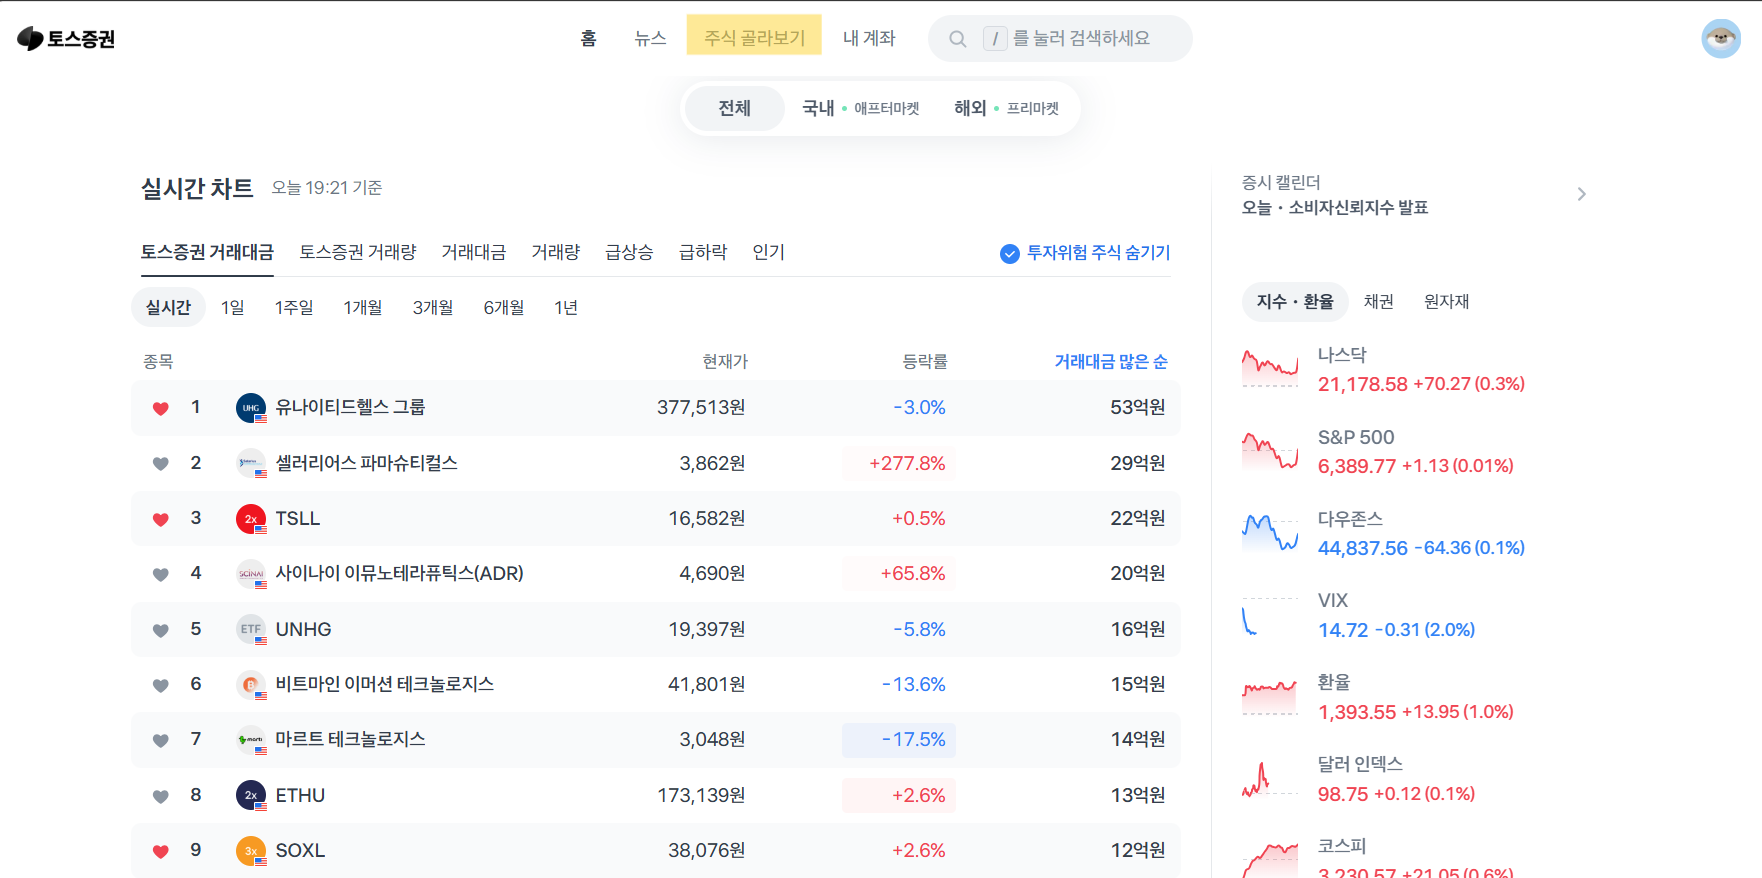Open 내 계좌 menu item
Screen dimensions: 1762x878
tap(869, 38)
